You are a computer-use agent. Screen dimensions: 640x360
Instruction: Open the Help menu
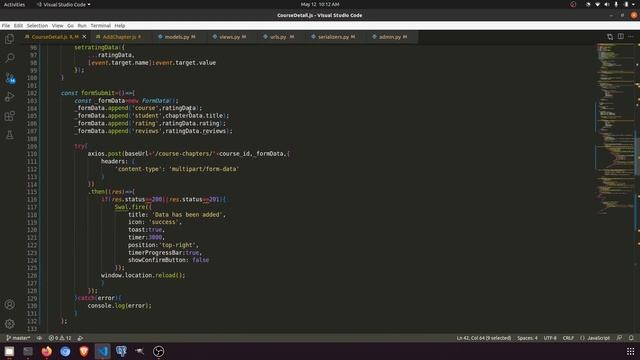120,25
